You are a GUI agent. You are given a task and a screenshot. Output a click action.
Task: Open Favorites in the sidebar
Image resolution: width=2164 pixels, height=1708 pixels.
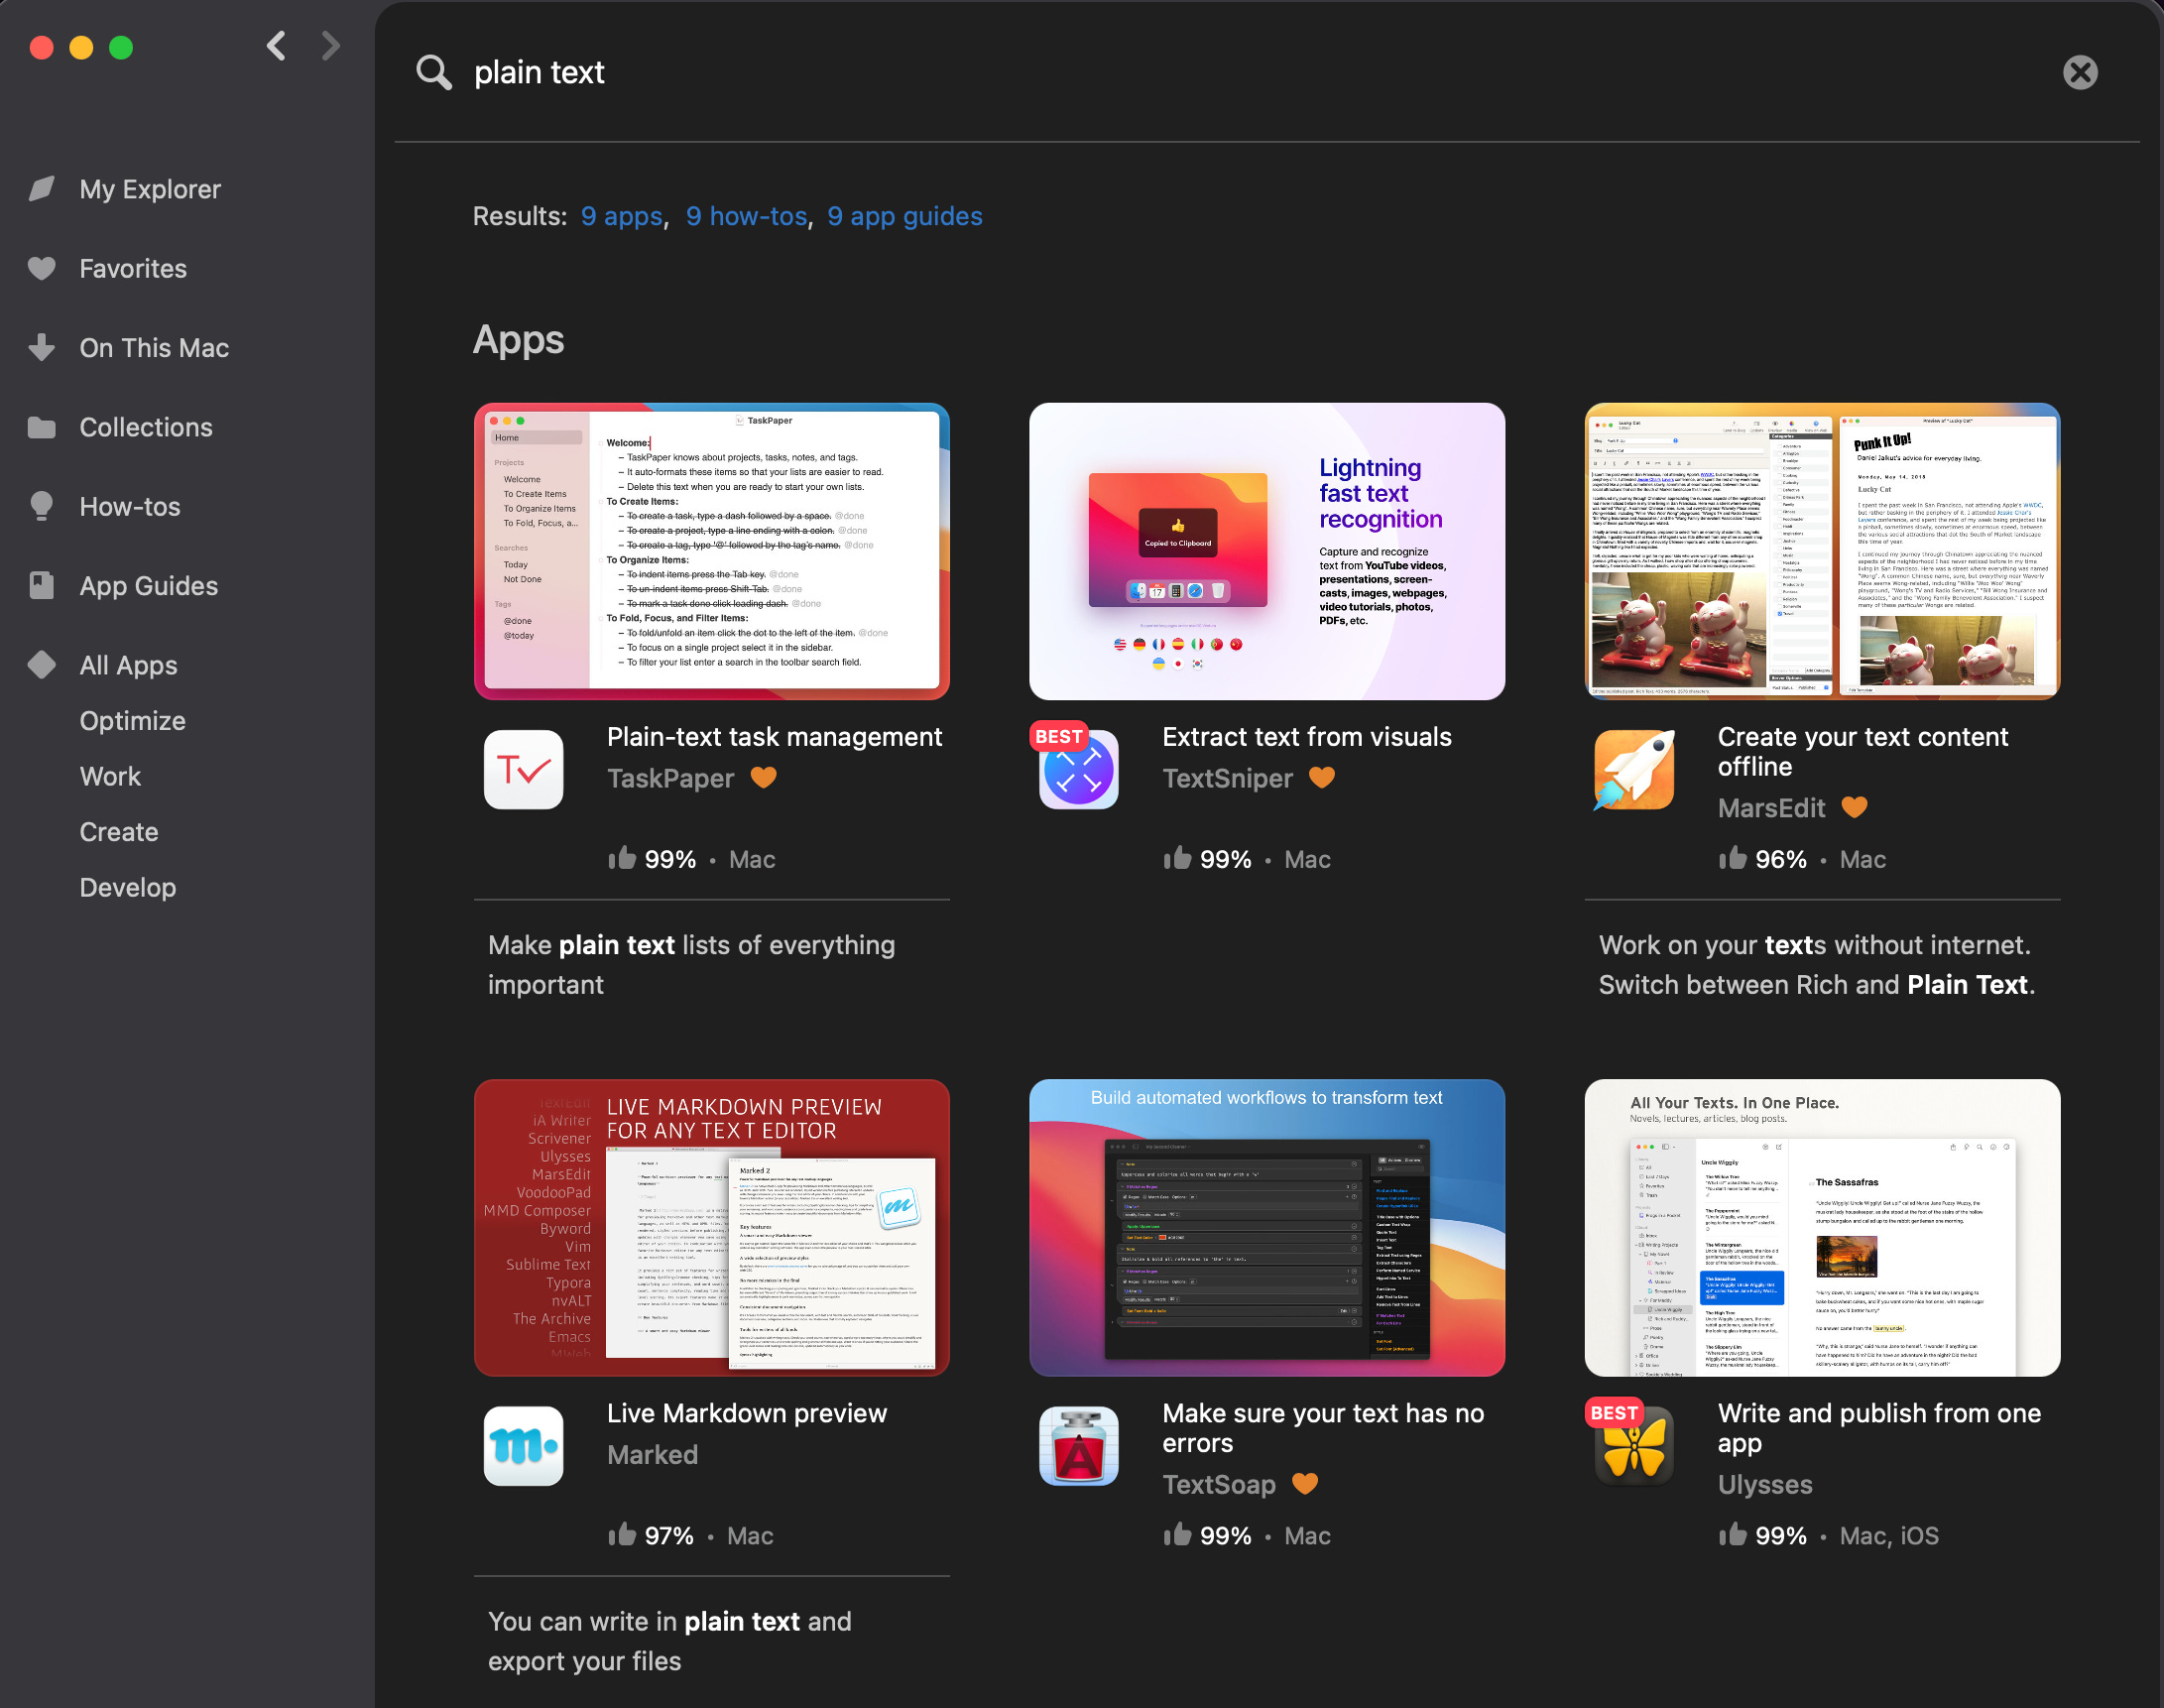[133, 268]
